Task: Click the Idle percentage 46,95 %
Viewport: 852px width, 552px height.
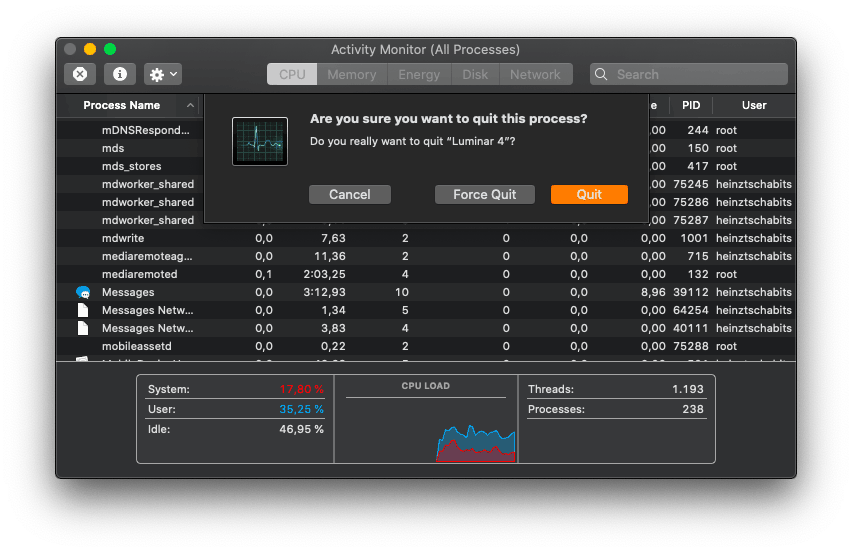Action: click(302, 429)
